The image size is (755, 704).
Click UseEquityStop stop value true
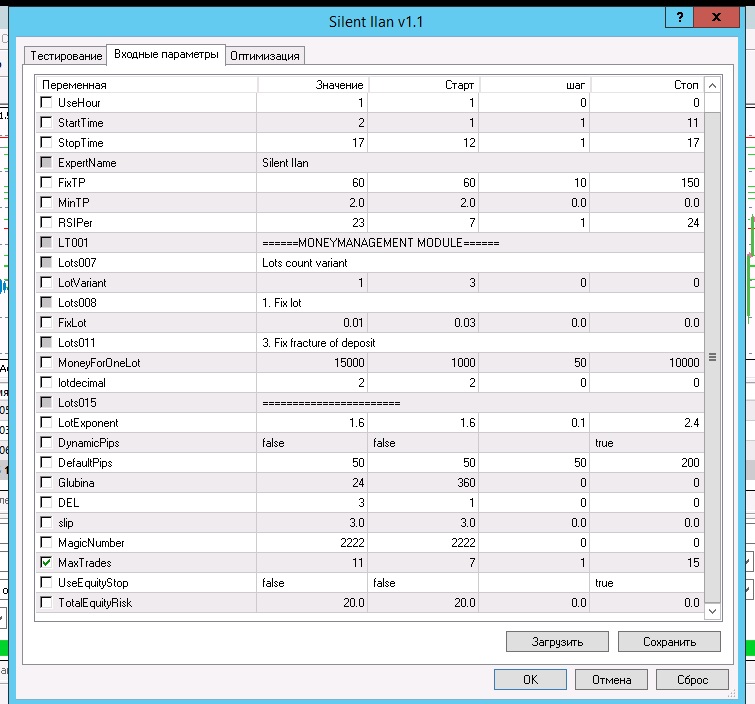click(x=647, y=583)
